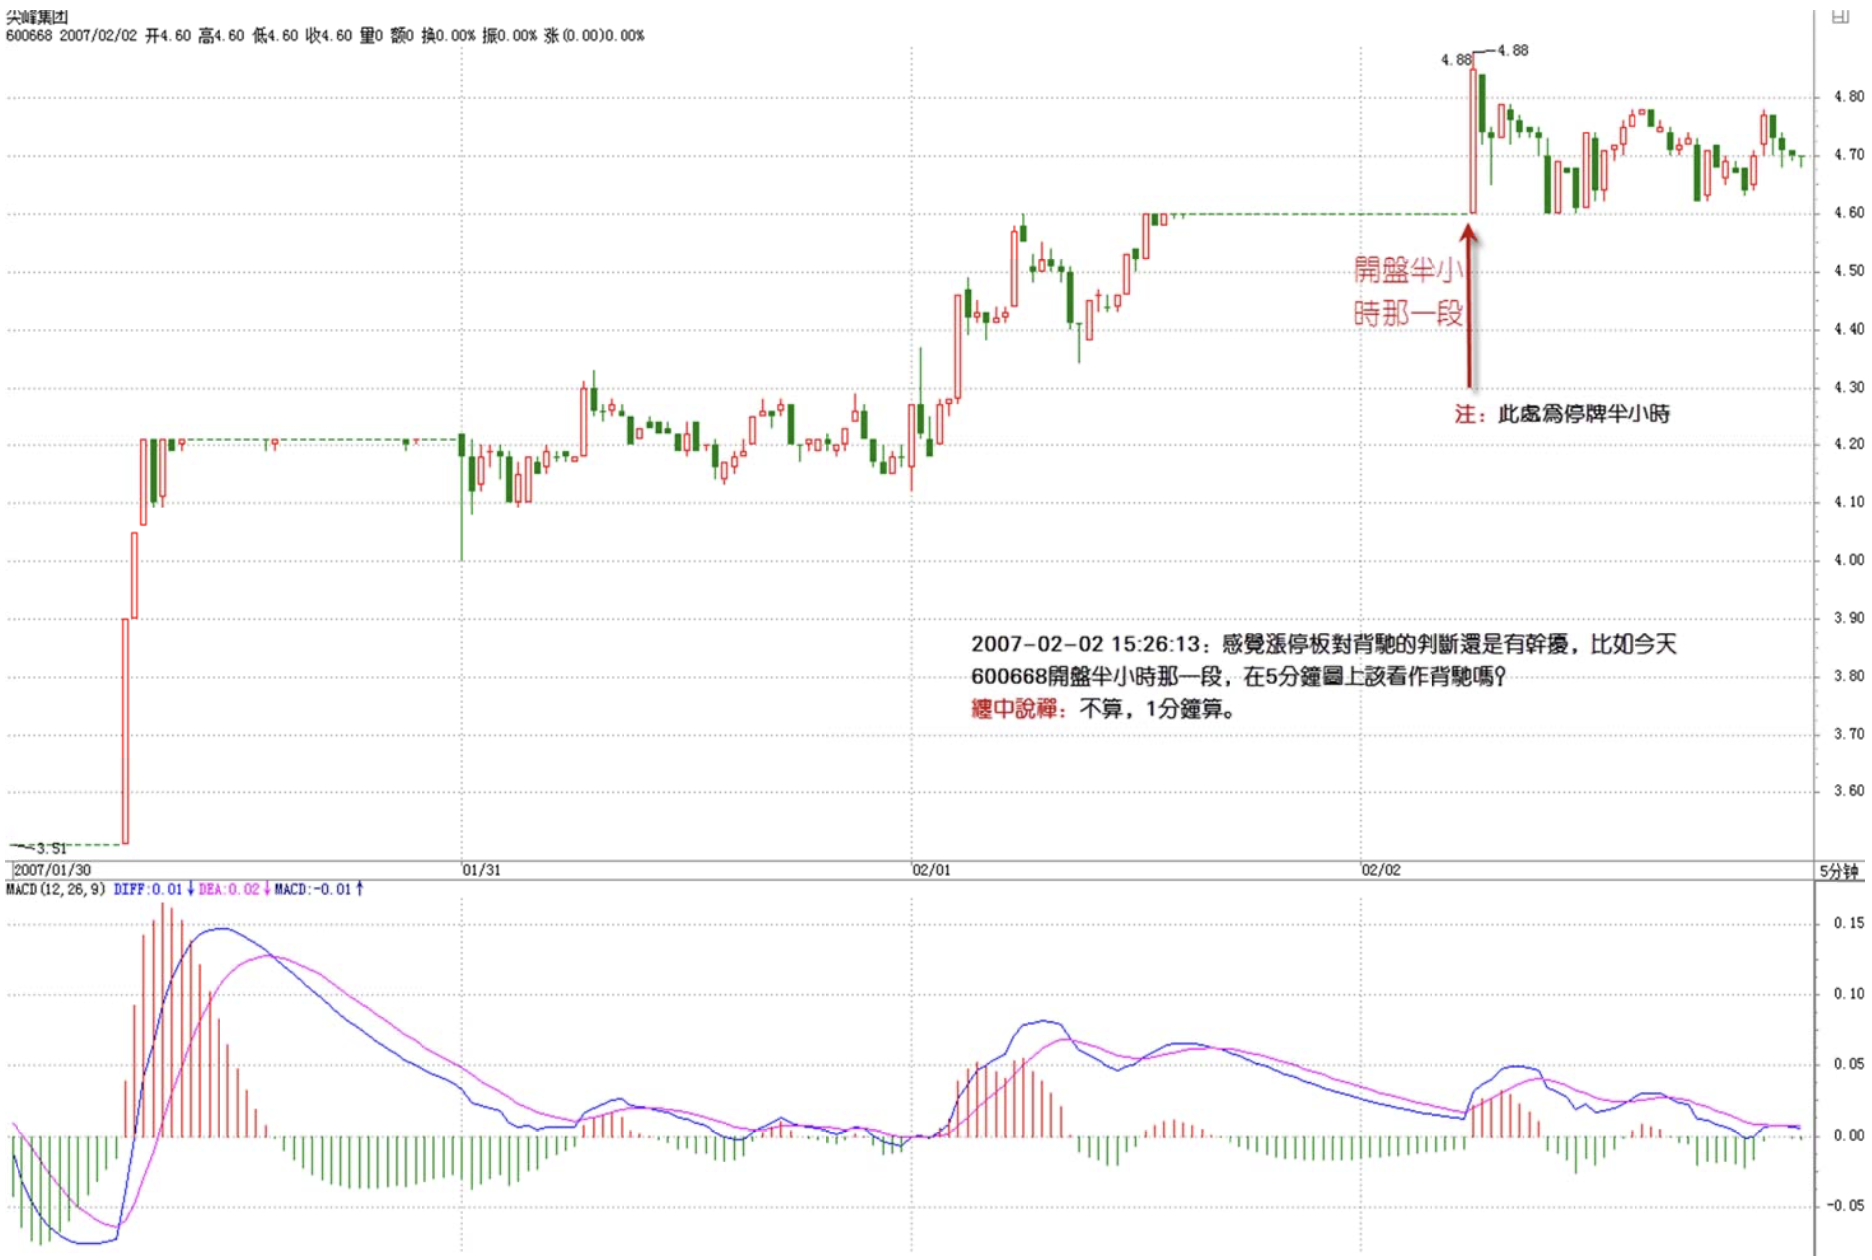Select the 02/02 date on time axis

[1381, 870]
